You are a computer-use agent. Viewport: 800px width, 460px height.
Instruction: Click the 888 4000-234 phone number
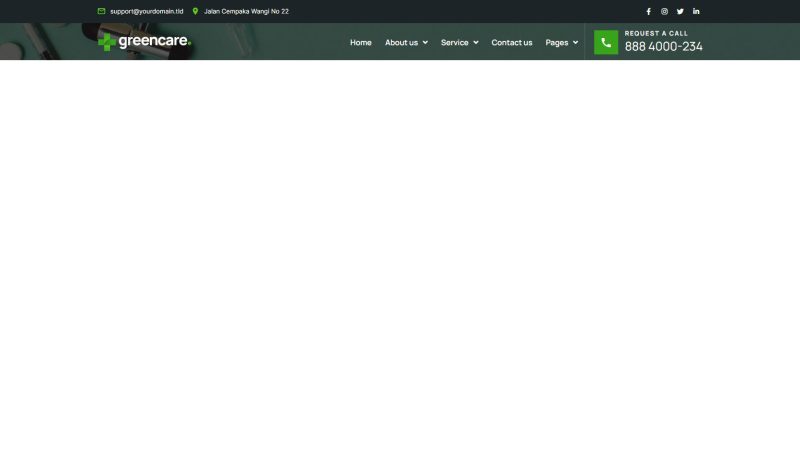663,47
